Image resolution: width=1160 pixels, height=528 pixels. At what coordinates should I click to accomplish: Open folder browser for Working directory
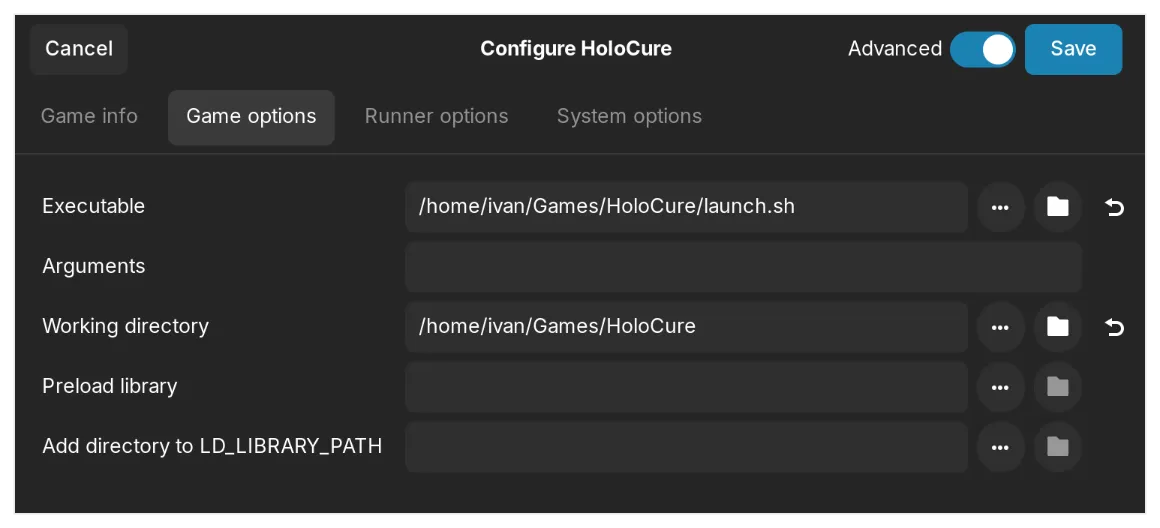1057,327
